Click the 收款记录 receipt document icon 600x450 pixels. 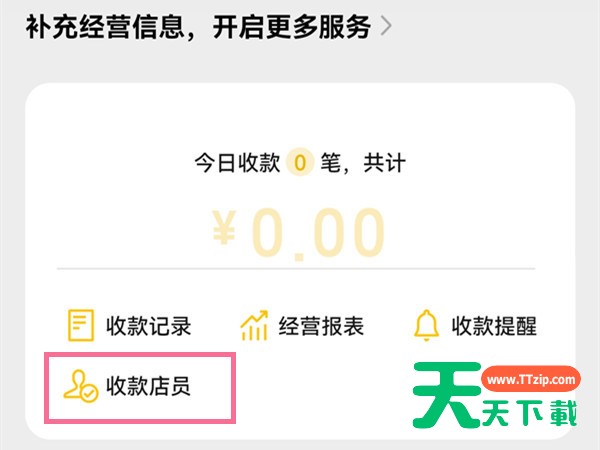[x=80, y=325]
